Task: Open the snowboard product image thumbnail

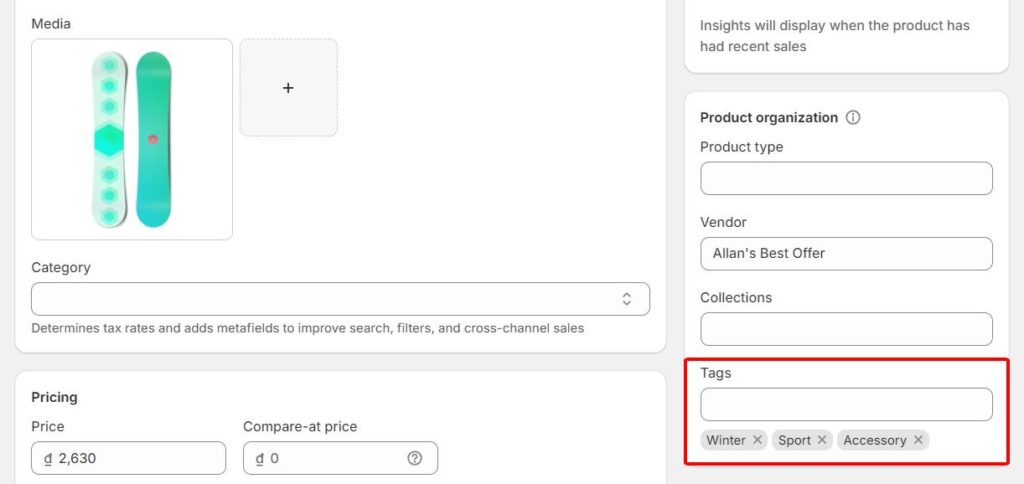Action: tap(132, 139)
